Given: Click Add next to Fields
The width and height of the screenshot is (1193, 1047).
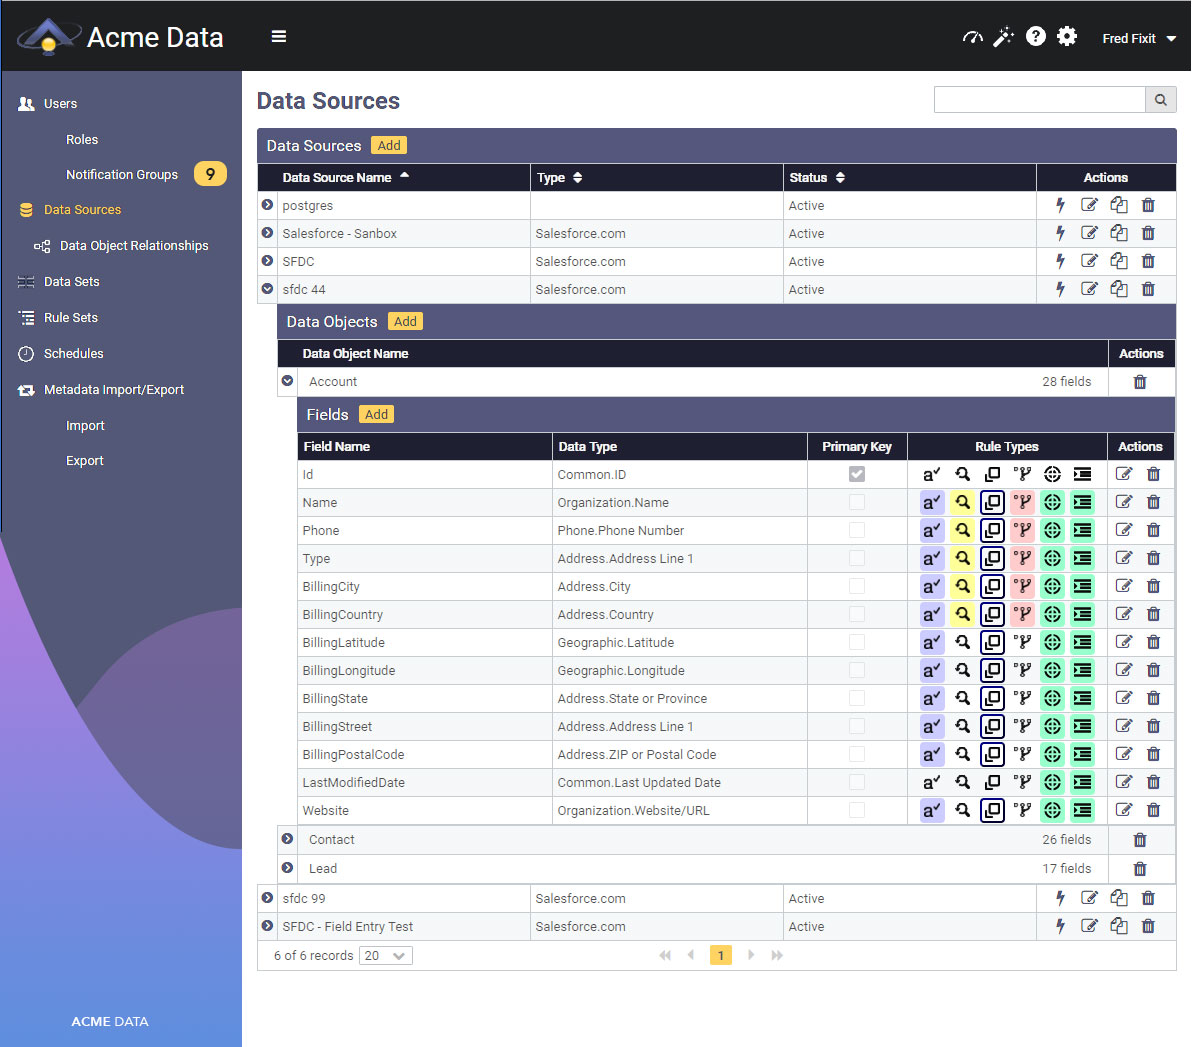Looking at the screenshot, I should pyautogui.click(x=376, y=415).
